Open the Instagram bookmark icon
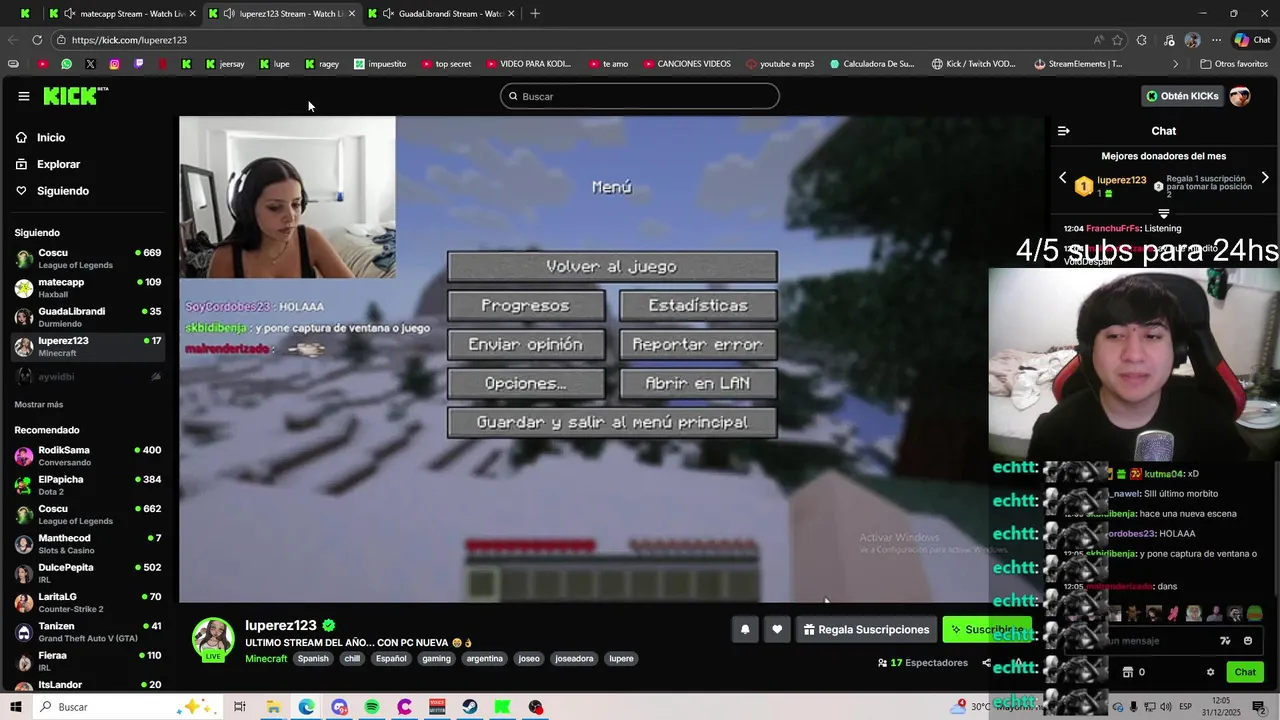Image resolution: width=1280 pixels, height=720 pixels. pos(114,64)
